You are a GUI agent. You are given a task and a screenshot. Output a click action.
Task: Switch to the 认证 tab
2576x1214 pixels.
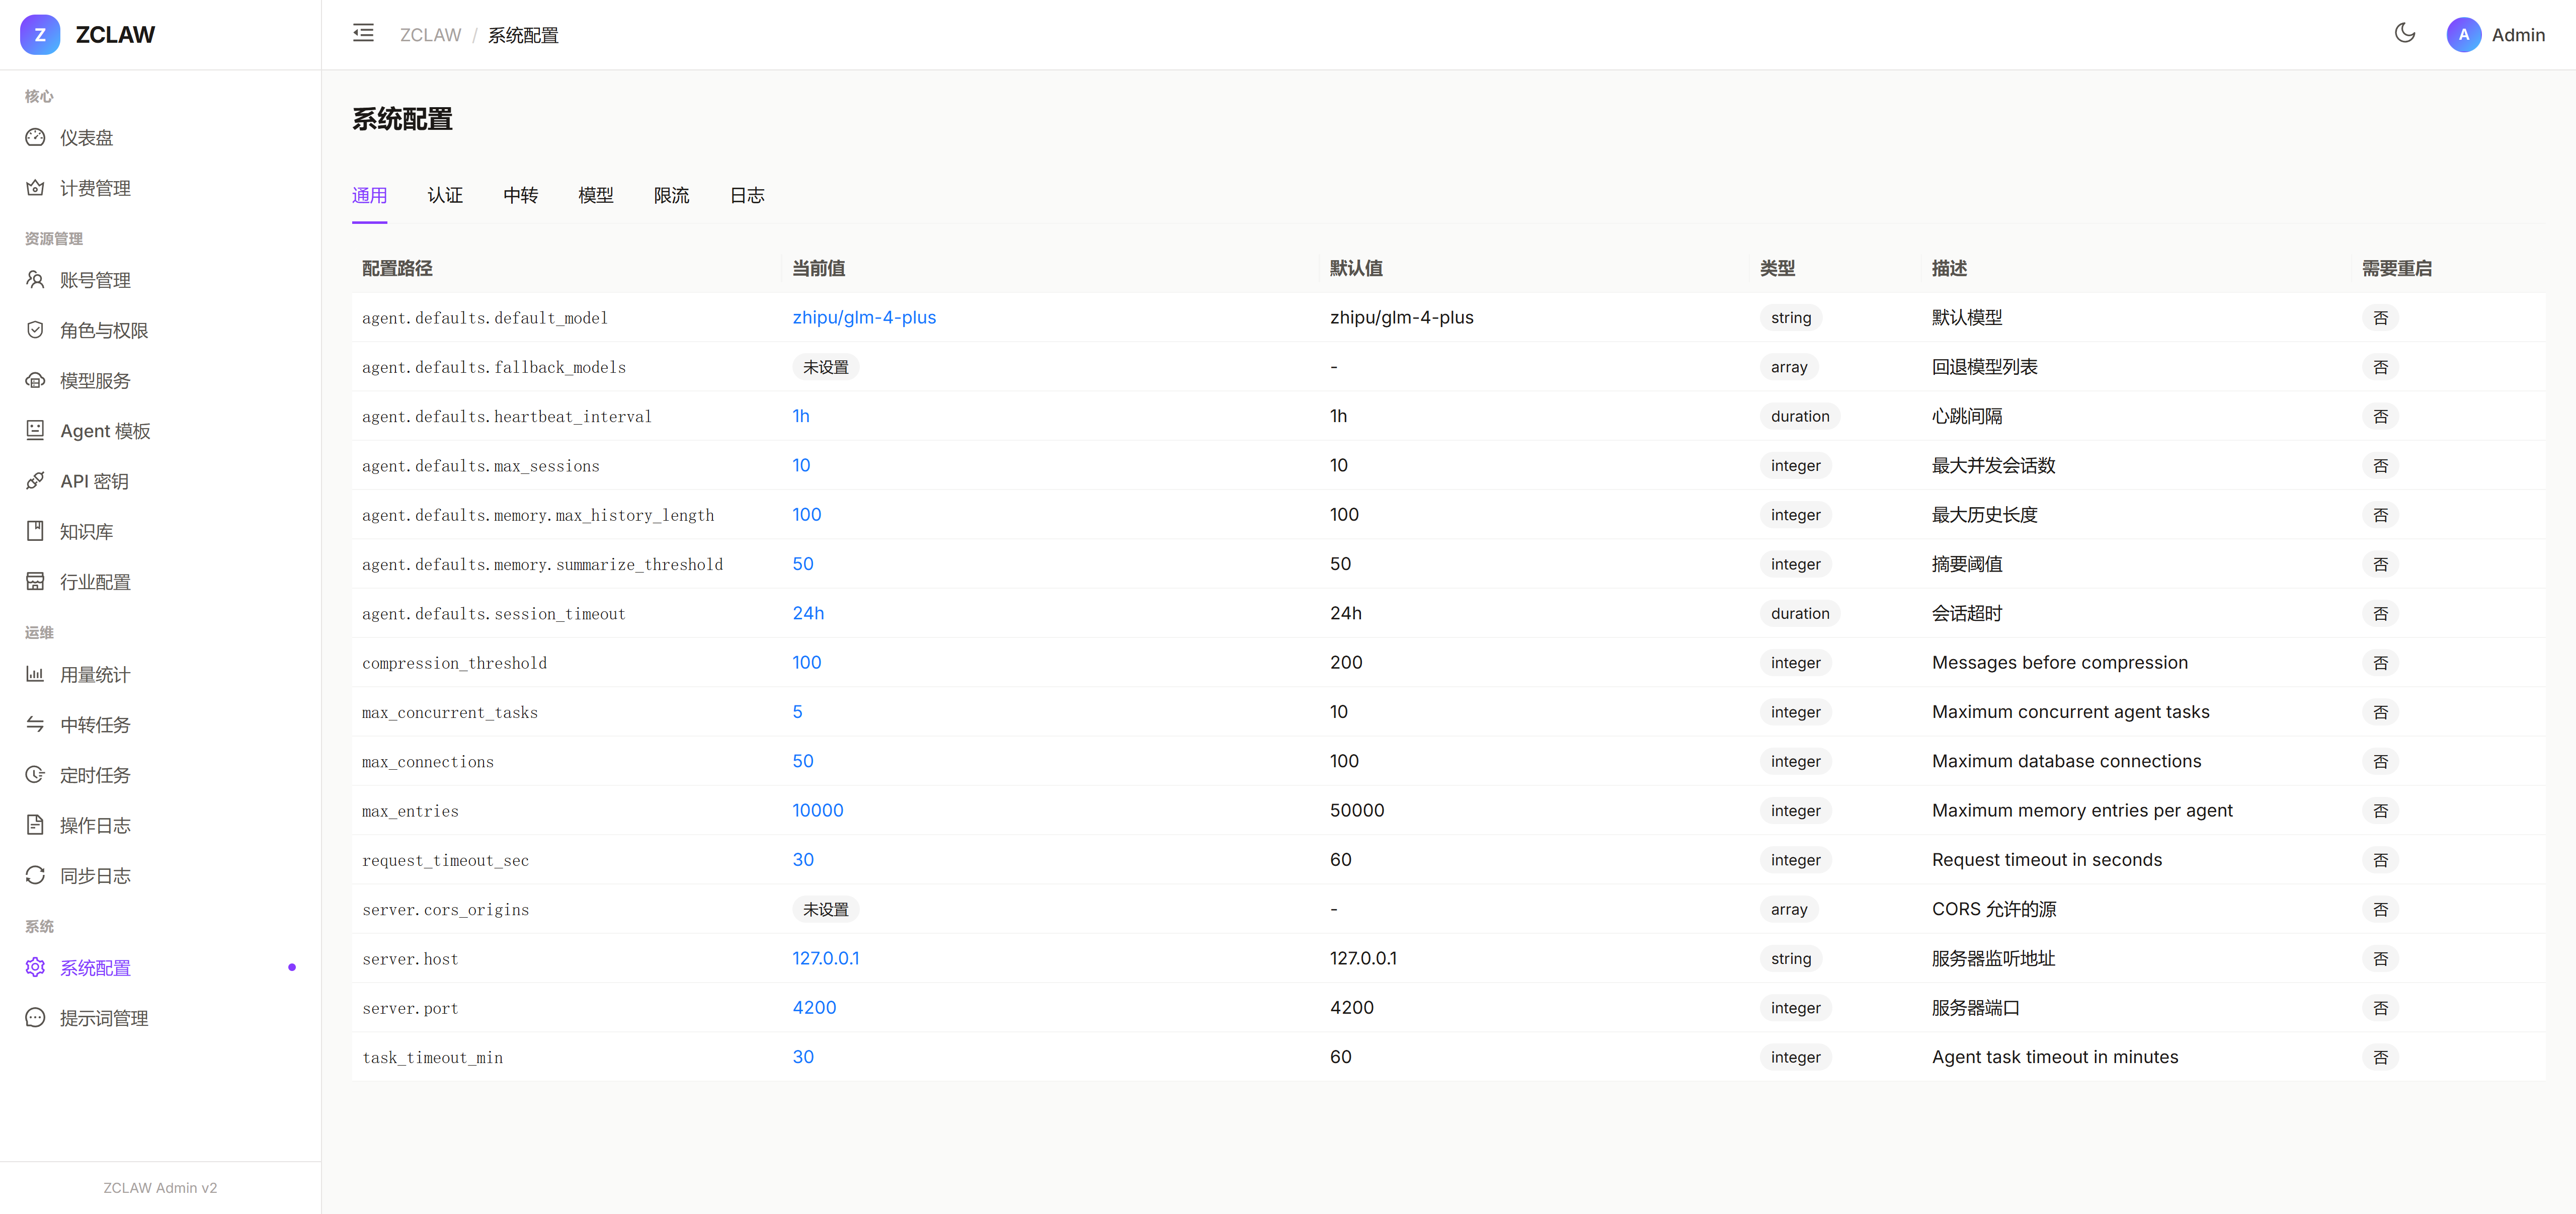point(445,195)
